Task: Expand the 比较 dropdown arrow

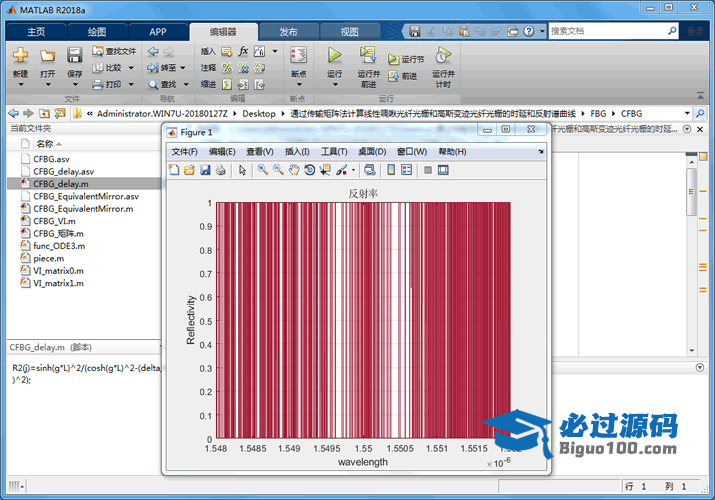Action: point(131,68)
